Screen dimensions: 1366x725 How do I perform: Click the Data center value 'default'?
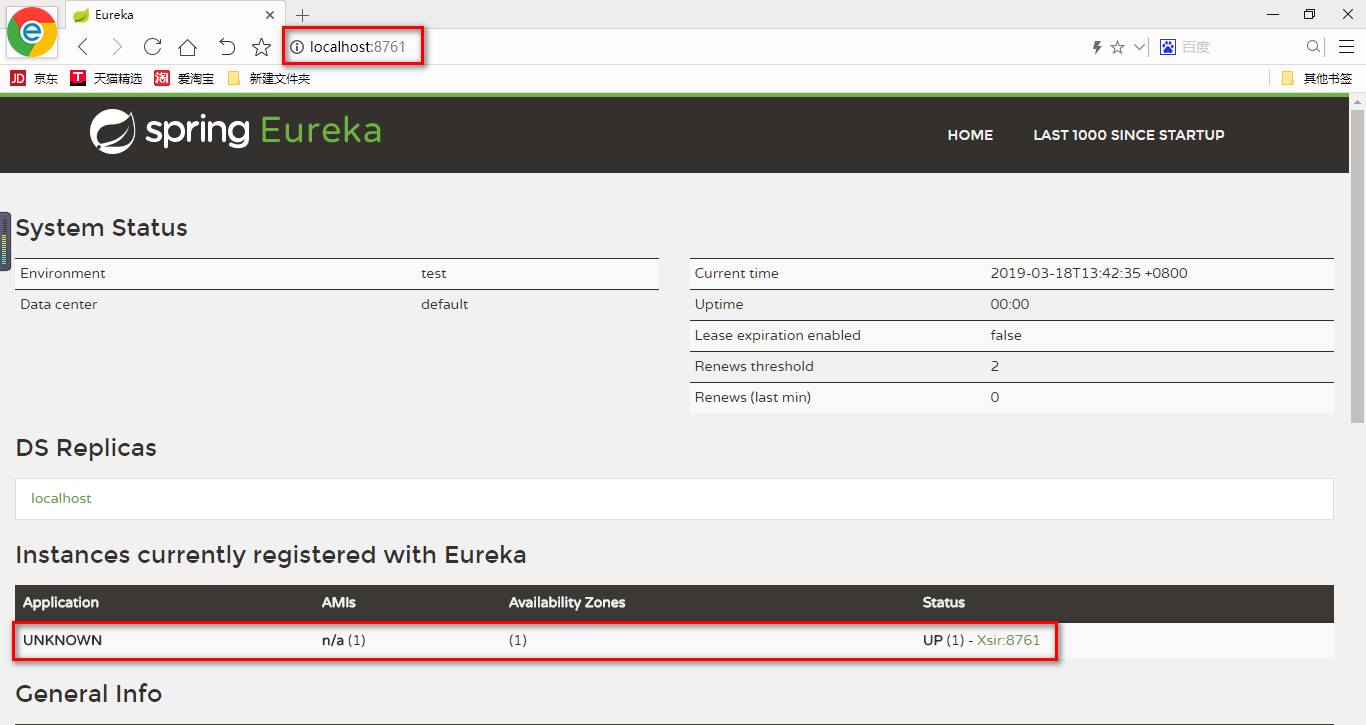[x=444, y=304]
